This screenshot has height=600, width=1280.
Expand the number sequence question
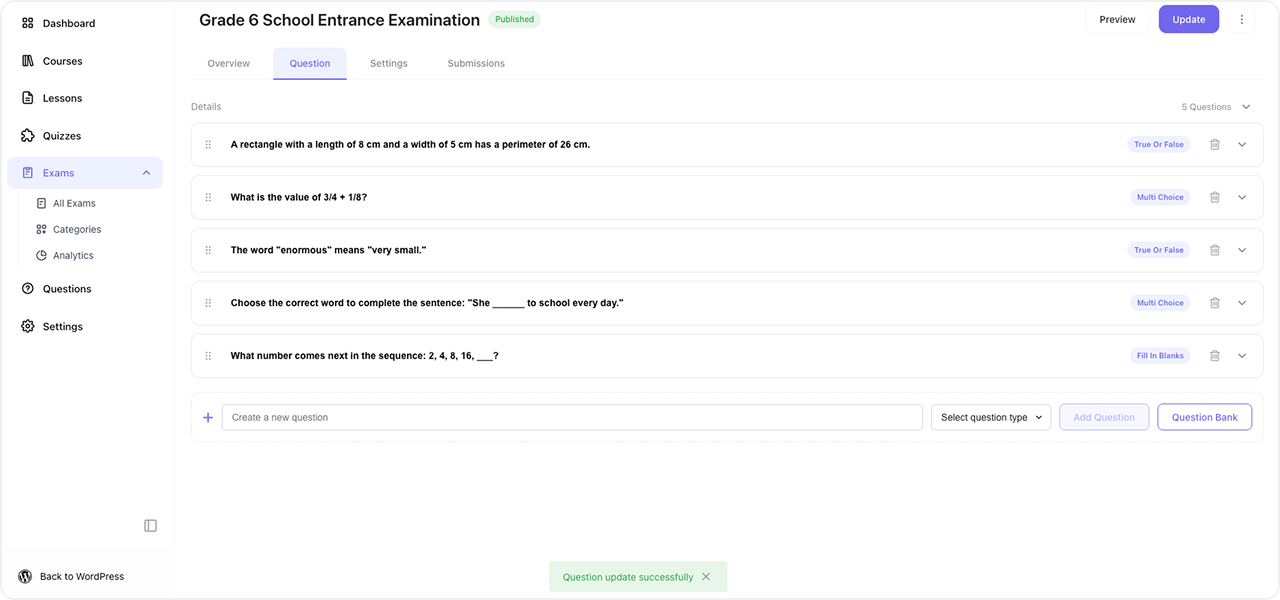tap(1242, 356)
